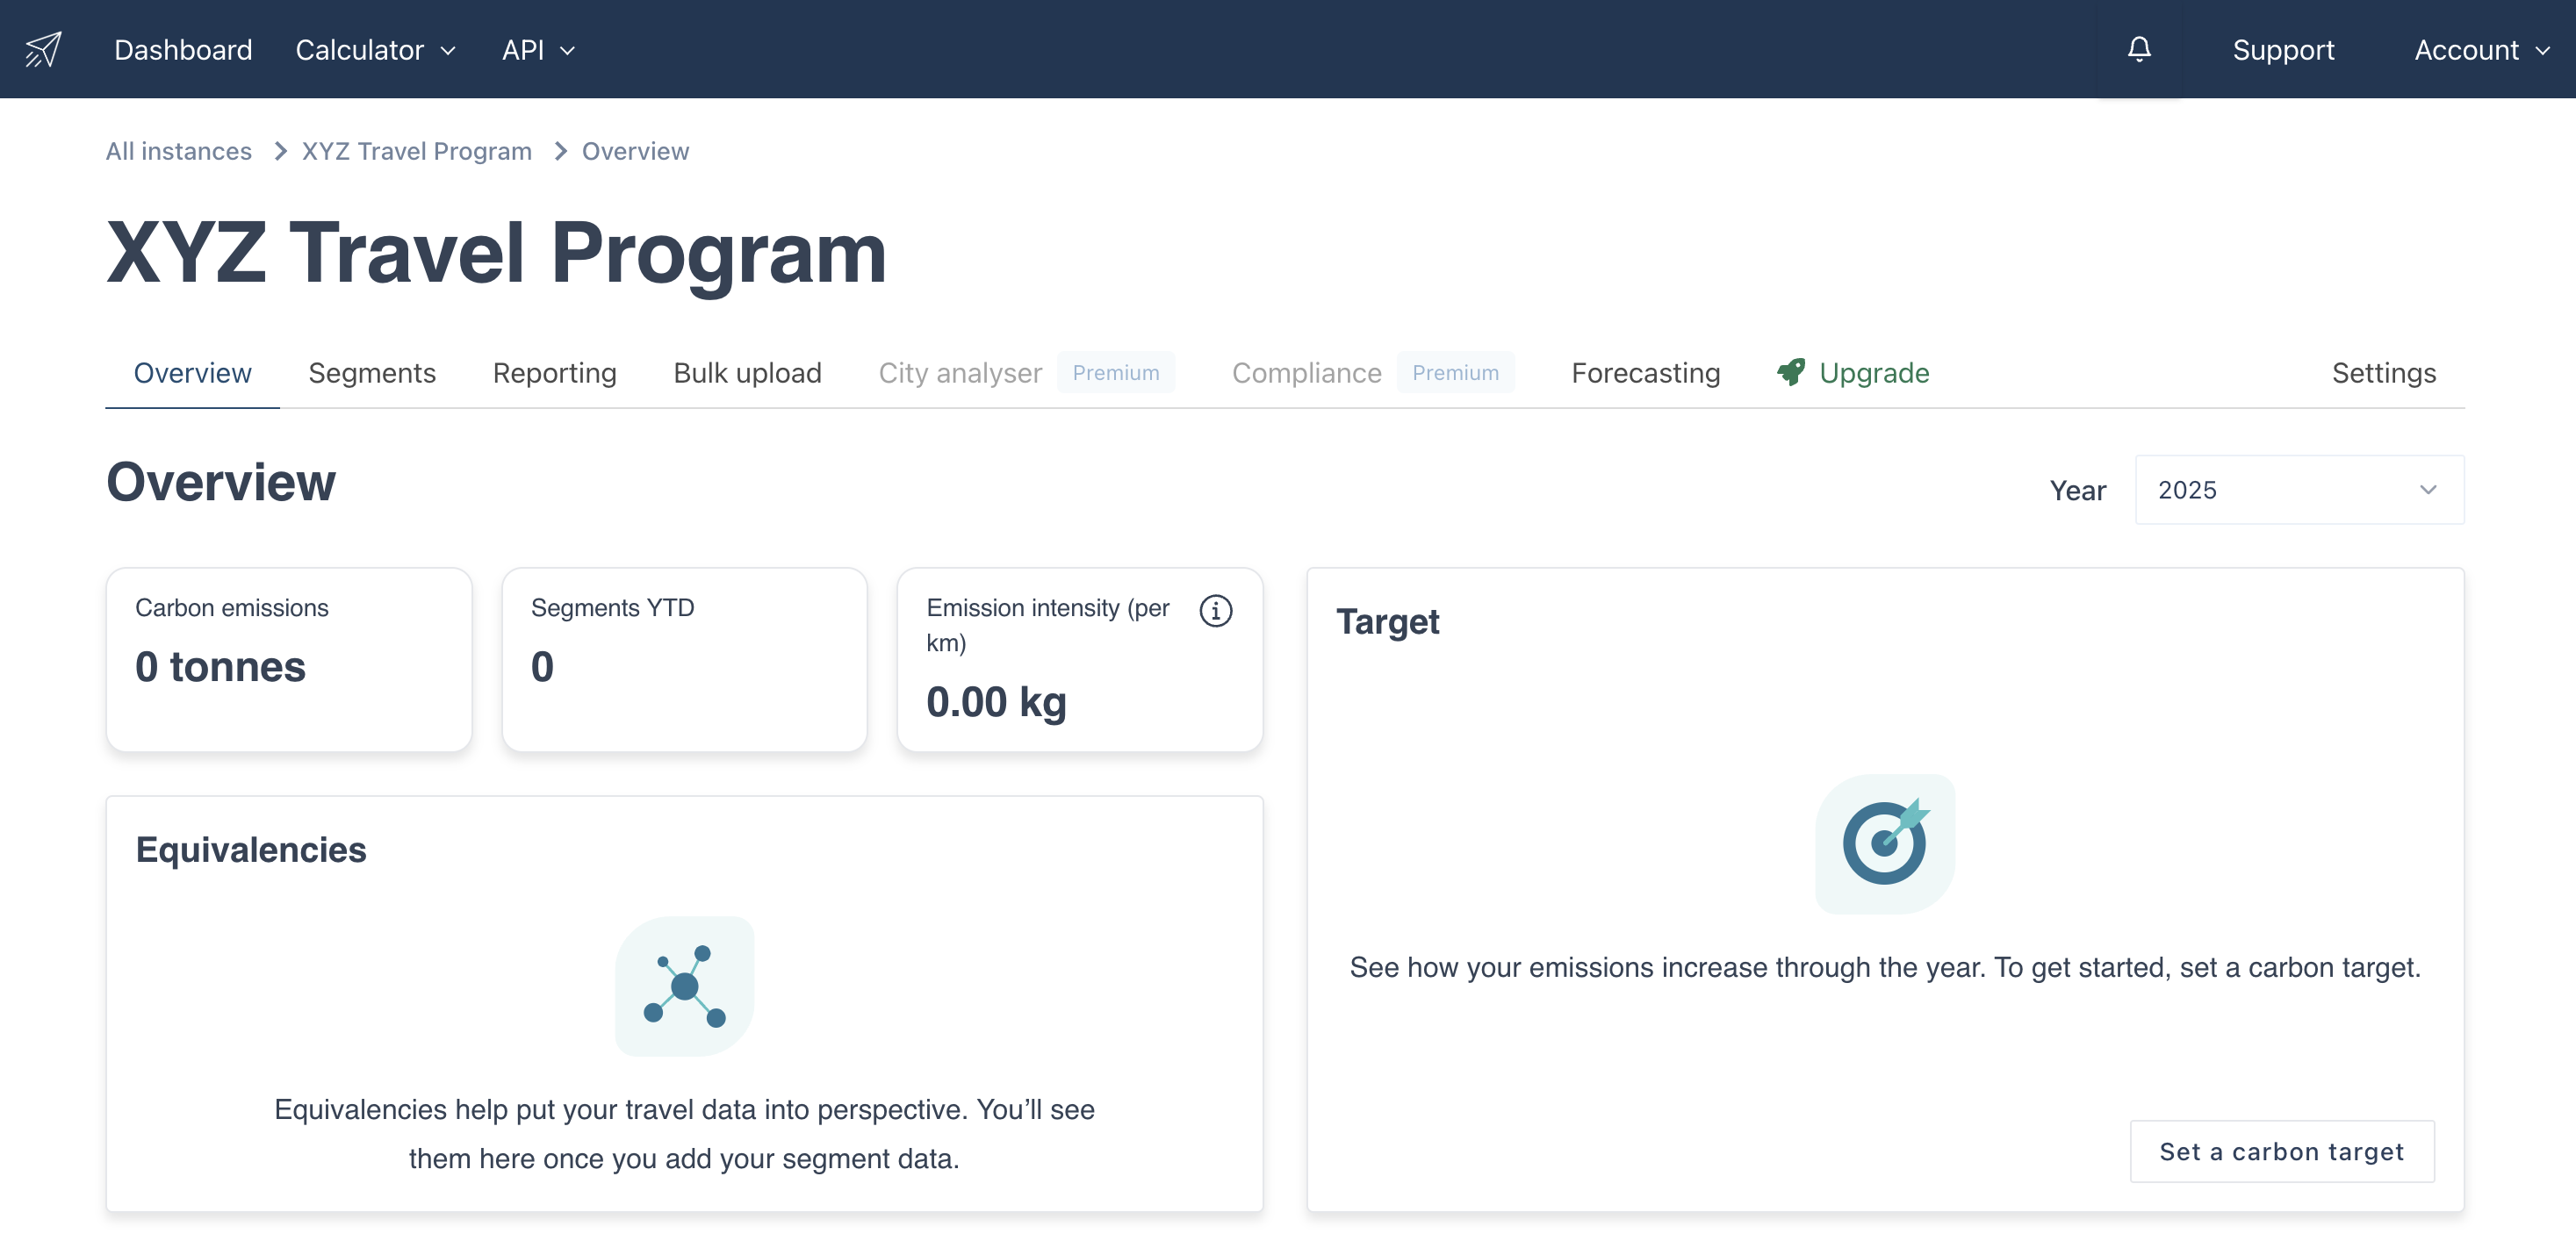2576x1241 pixels.
Task: Open the Account dropdown menu
Action: 2481,49
